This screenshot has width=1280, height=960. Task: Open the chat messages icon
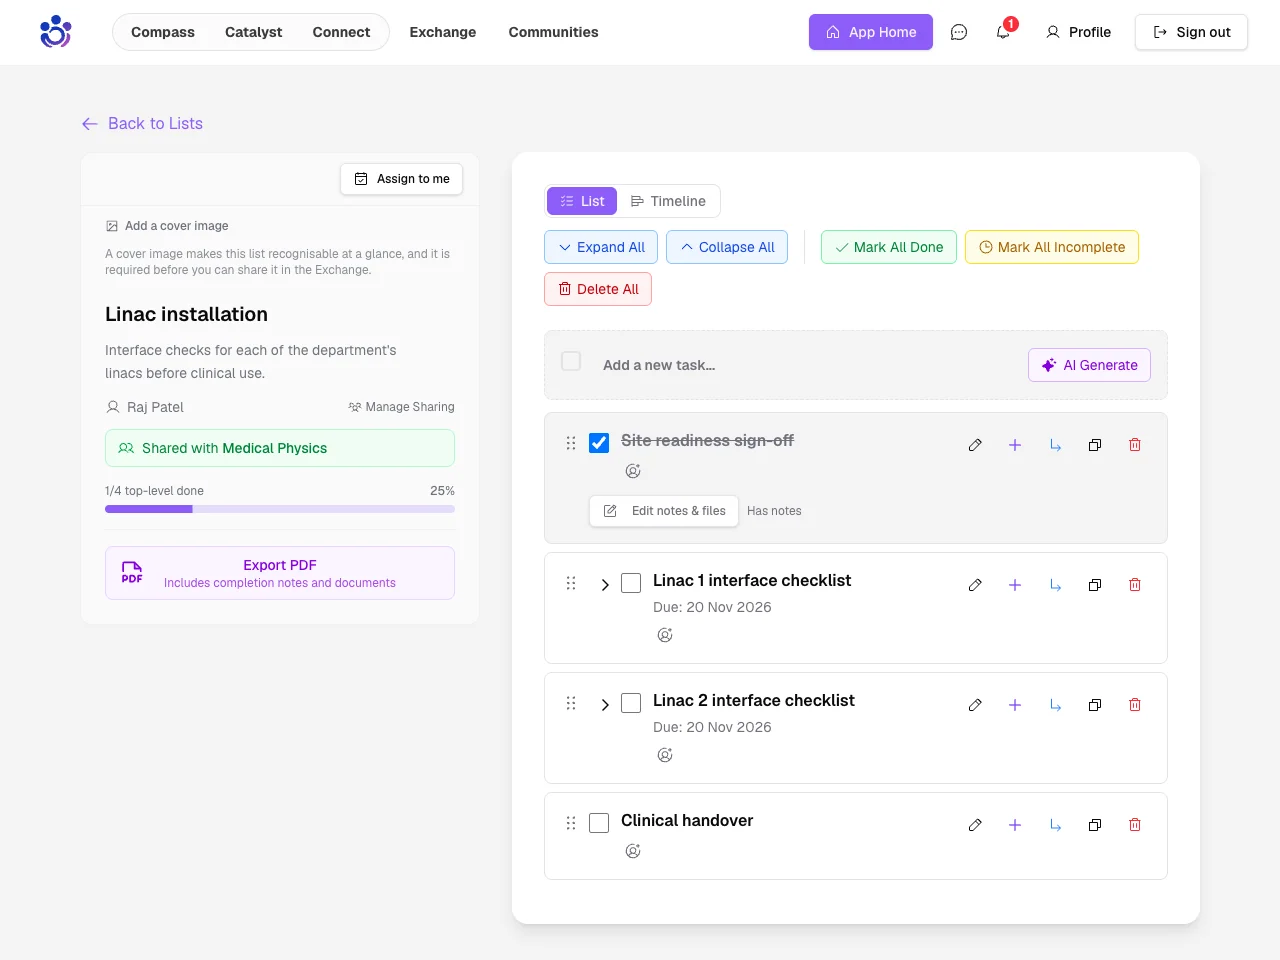tap(959, 32)
